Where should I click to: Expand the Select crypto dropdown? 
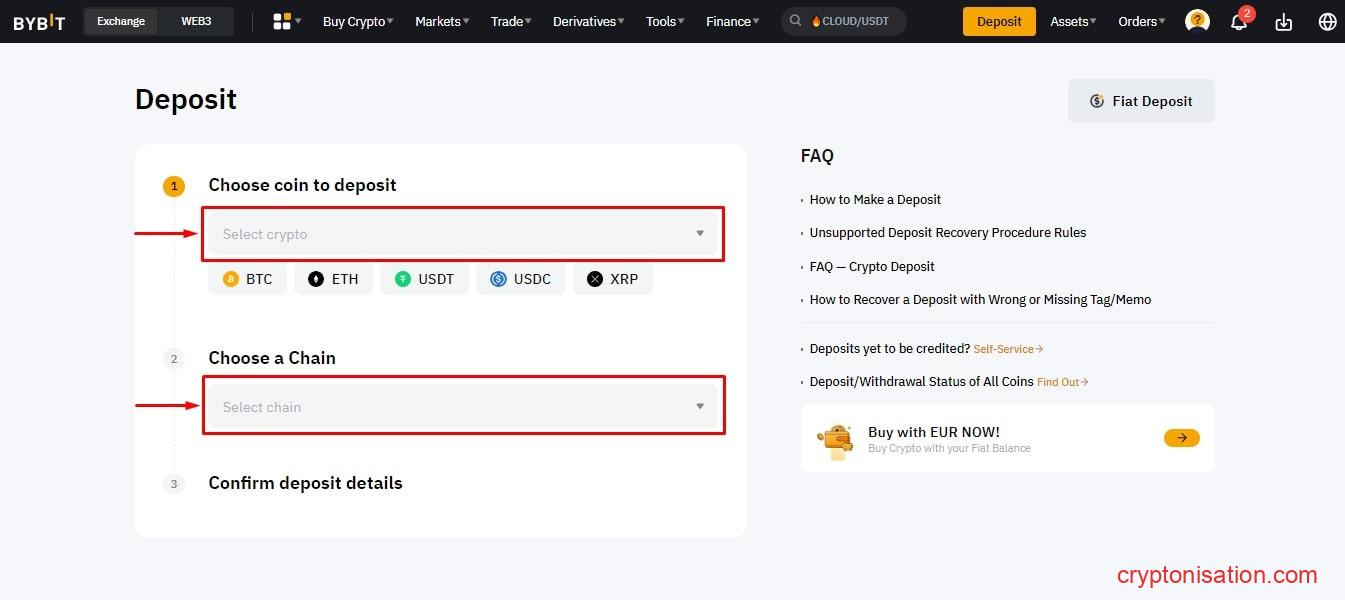[463, 234]
